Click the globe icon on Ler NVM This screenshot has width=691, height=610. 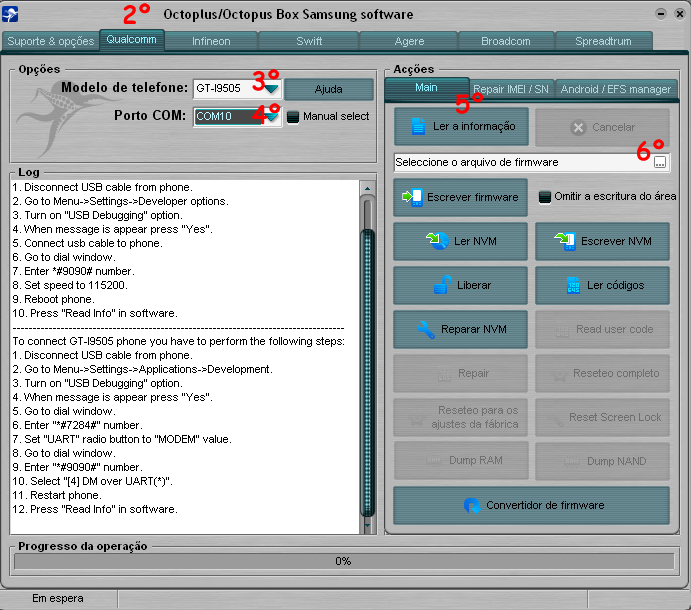click(437, 241)
